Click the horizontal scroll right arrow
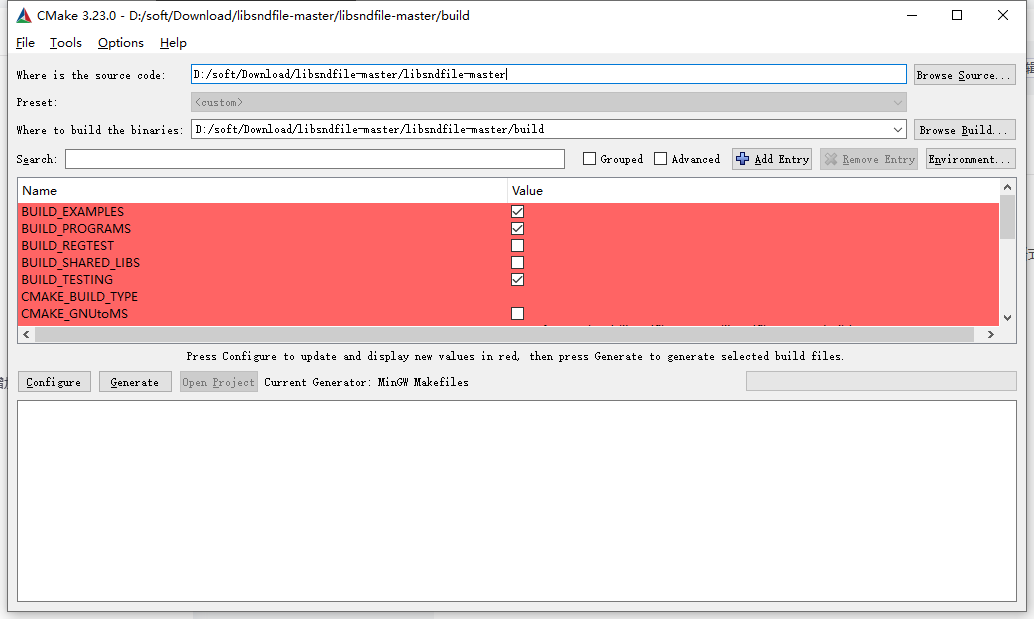The image size is (1034, 619). [x=990, y=334]
